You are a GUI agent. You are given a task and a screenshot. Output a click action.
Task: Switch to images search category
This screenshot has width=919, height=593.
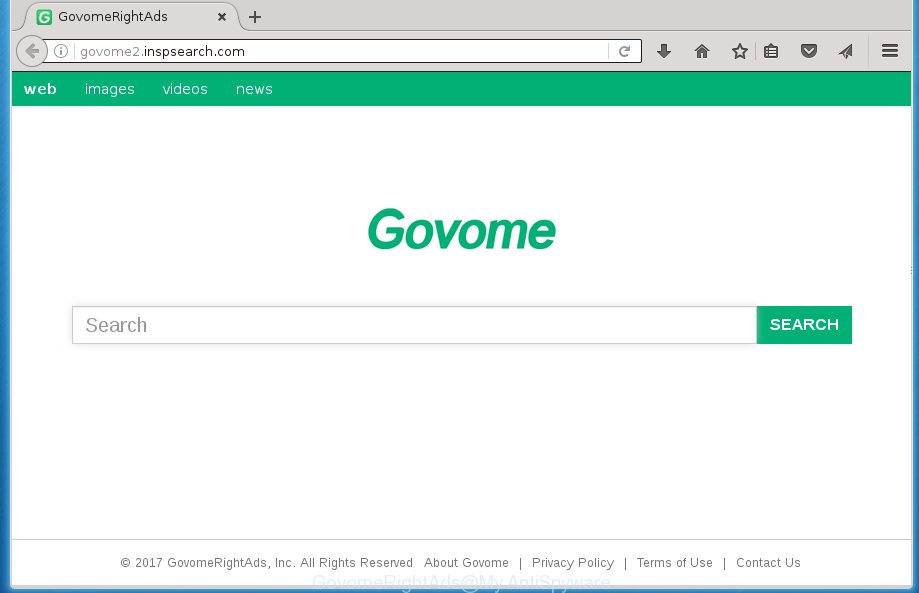click(x=110, y=89)
